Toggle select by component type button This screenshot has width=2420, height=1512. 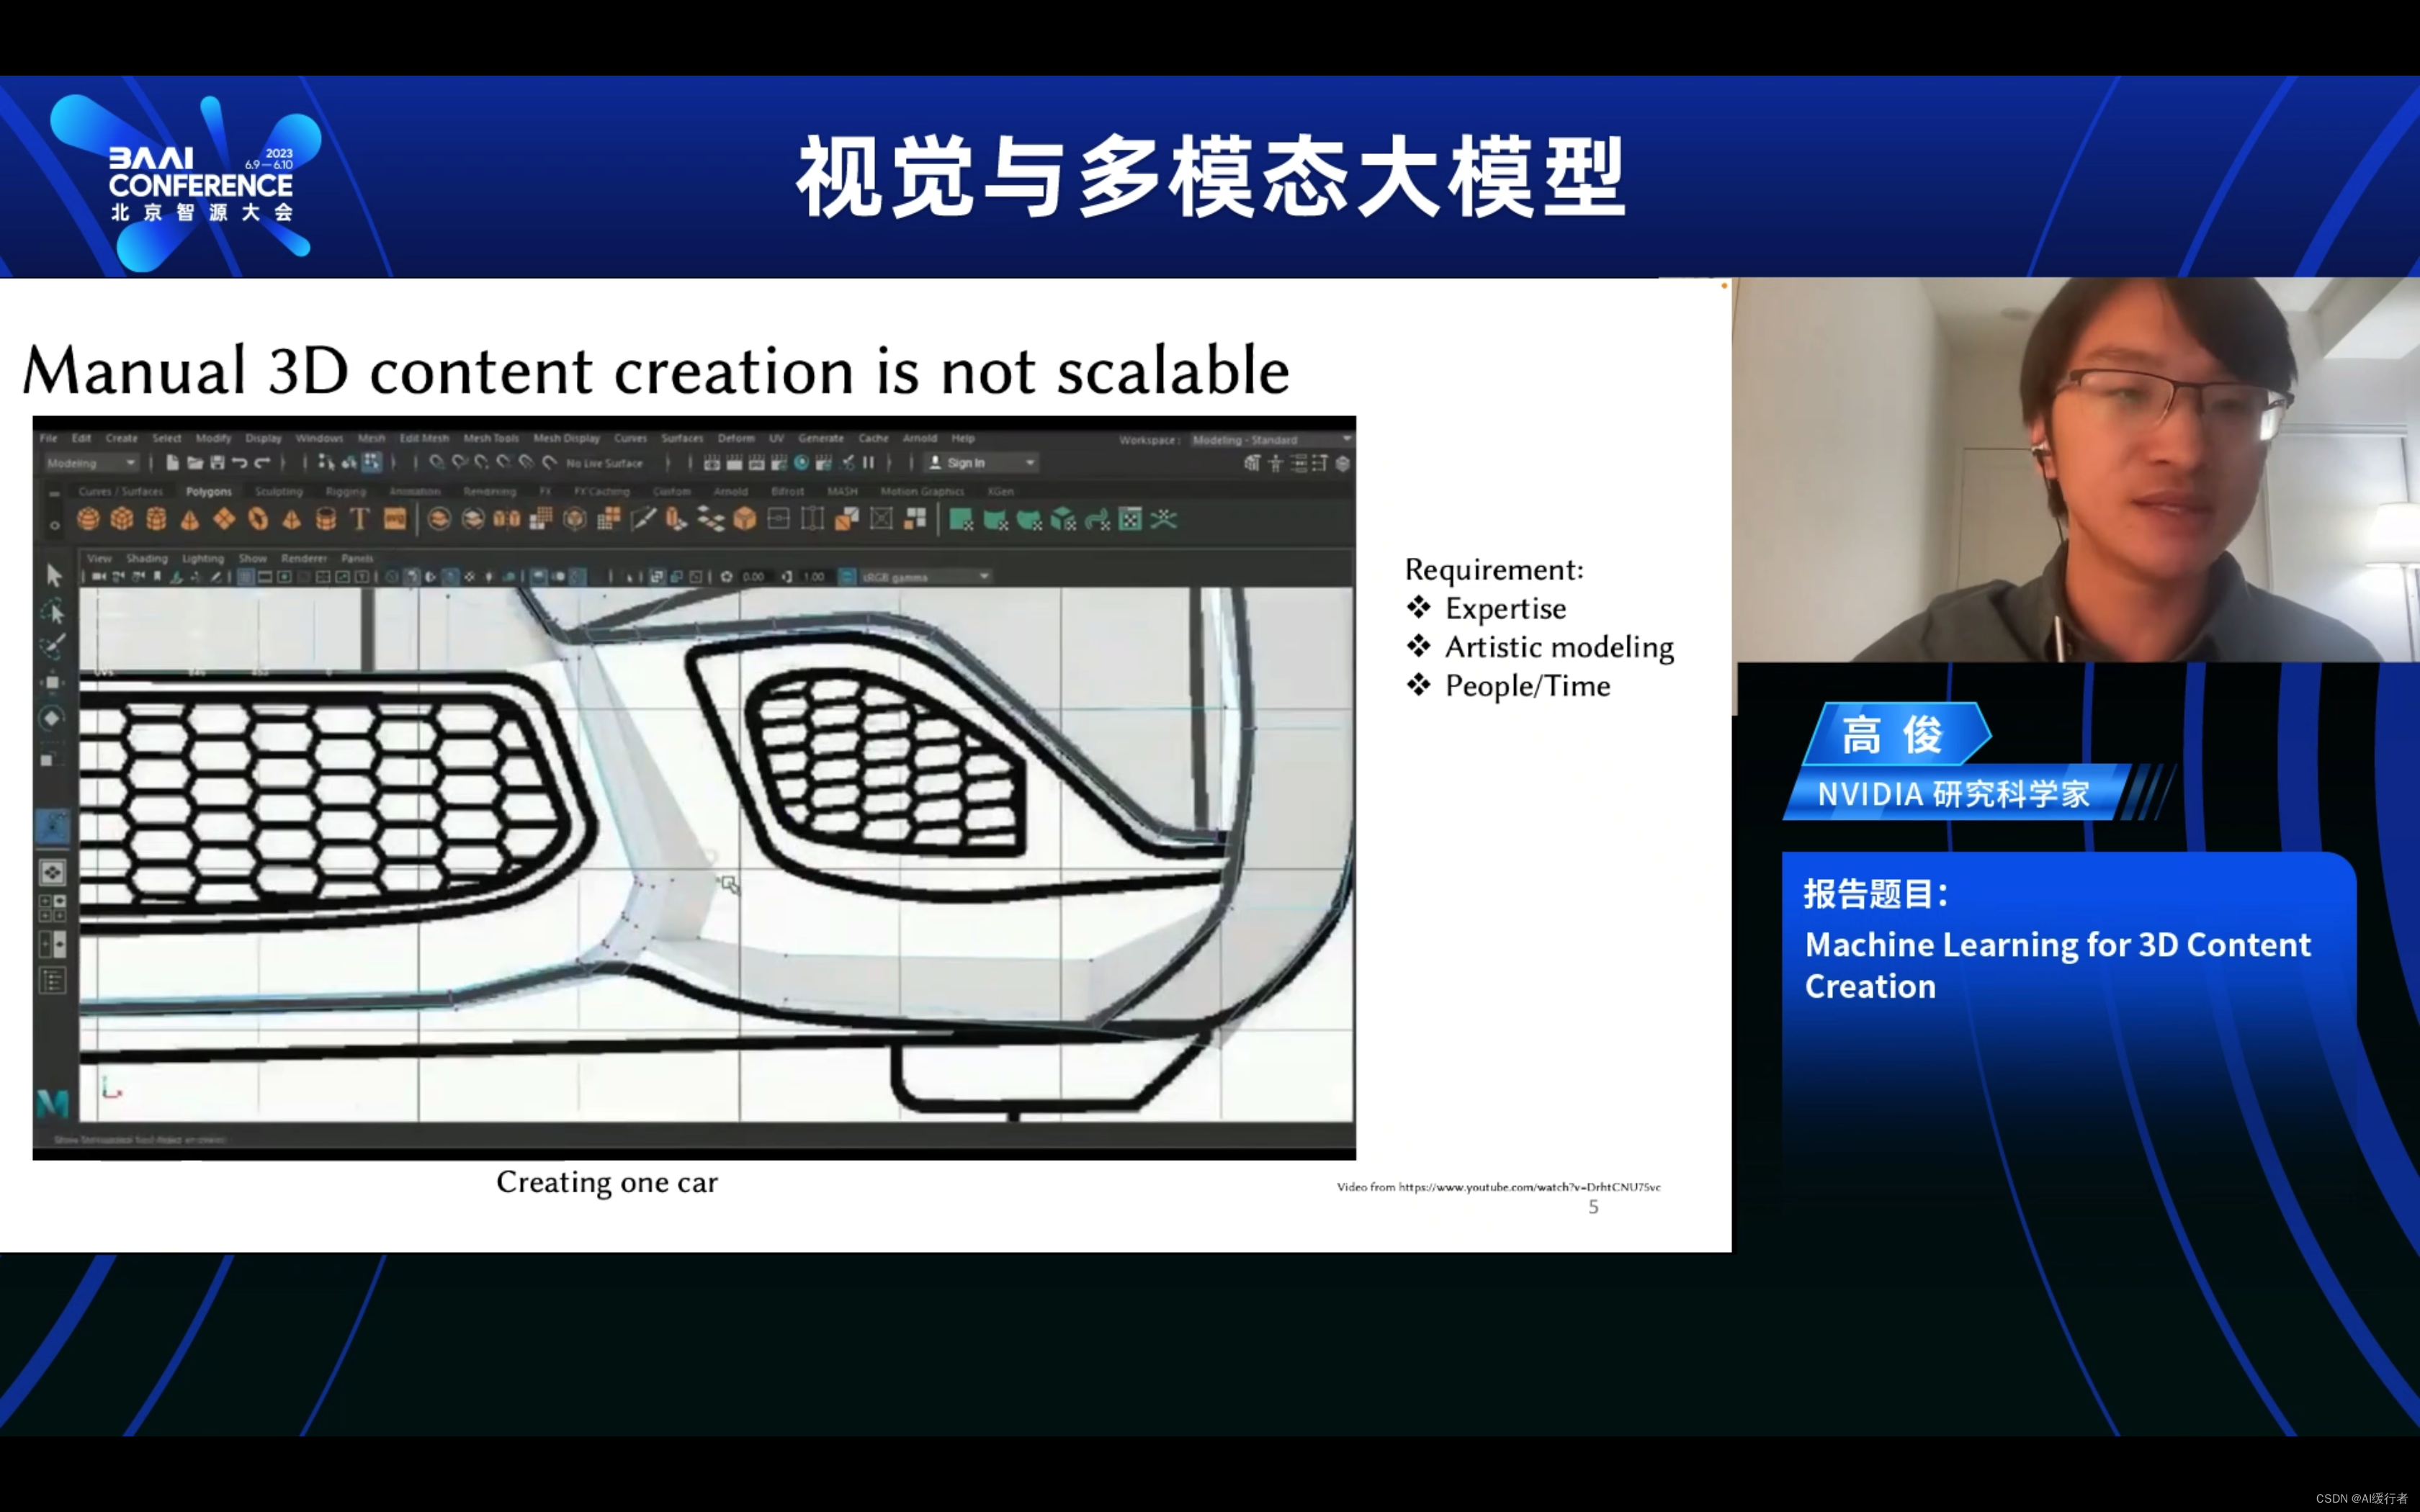click(371, 462)
